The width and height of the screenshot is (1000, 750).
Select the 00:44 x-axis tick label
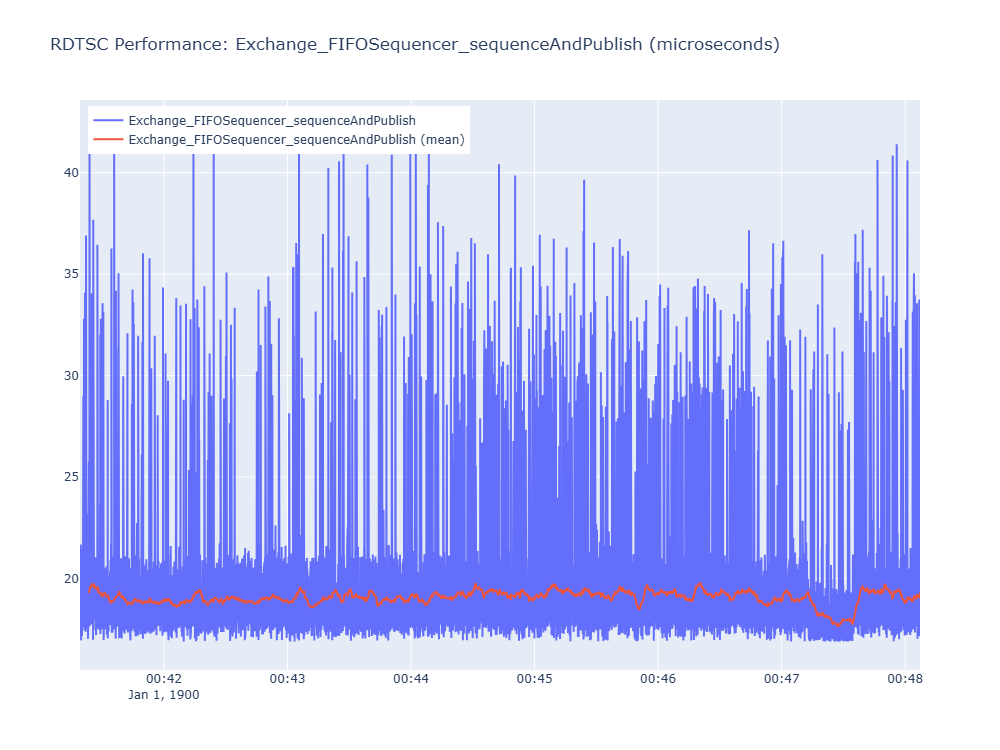pos(411,679)
